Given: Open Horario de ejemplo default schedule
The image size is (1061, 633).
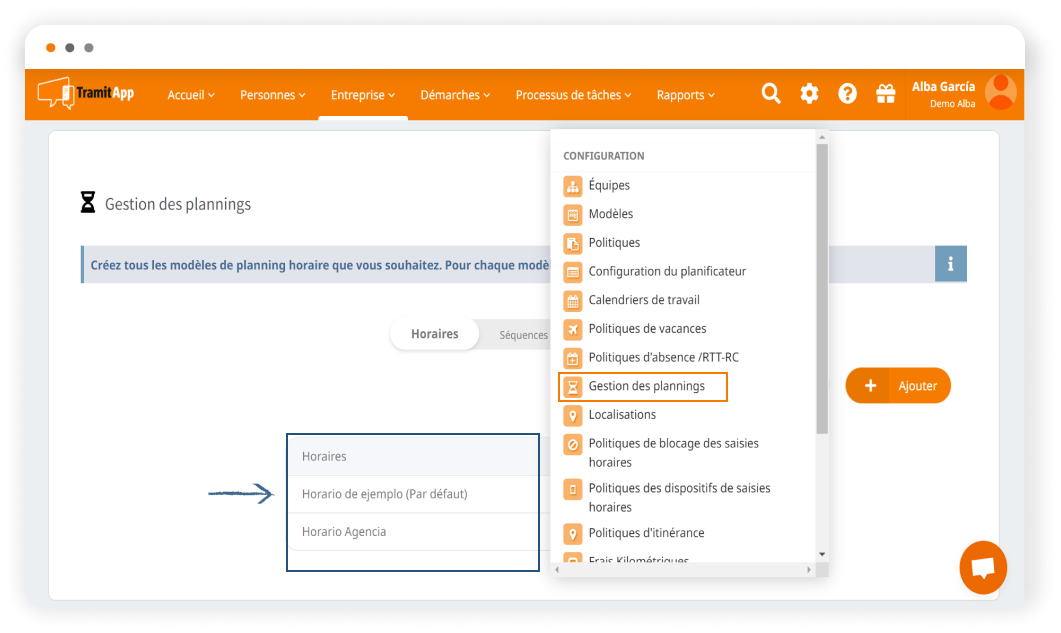Looking at the screenshot, I should [x=384, y=494].
